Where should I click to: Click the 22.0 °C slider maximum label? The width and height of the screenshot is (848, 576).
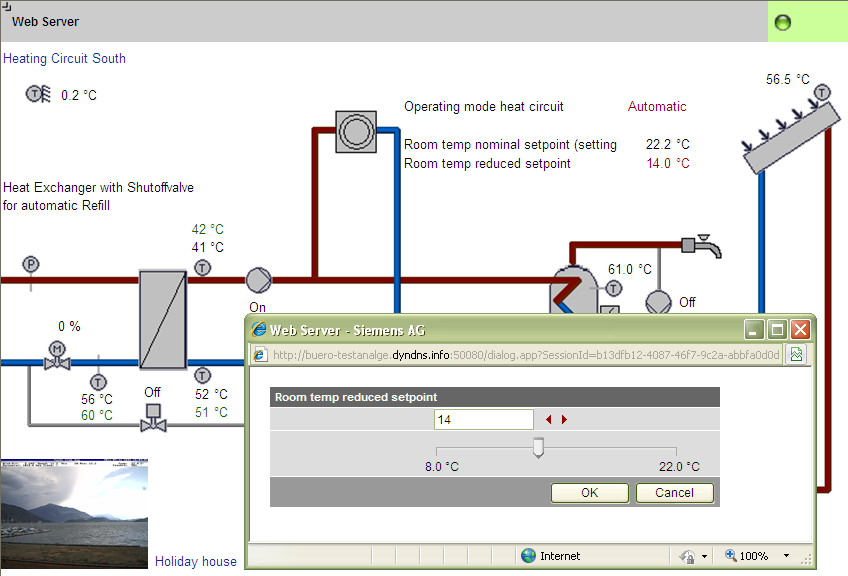click(x=679, y=467)
